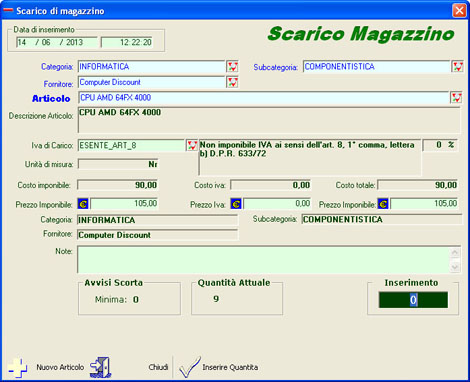Image resolution: width=470 pixels, height=382 pixels.
Task: Open the Subcategoria dropdown arrow icon
Action: (457, 67)
